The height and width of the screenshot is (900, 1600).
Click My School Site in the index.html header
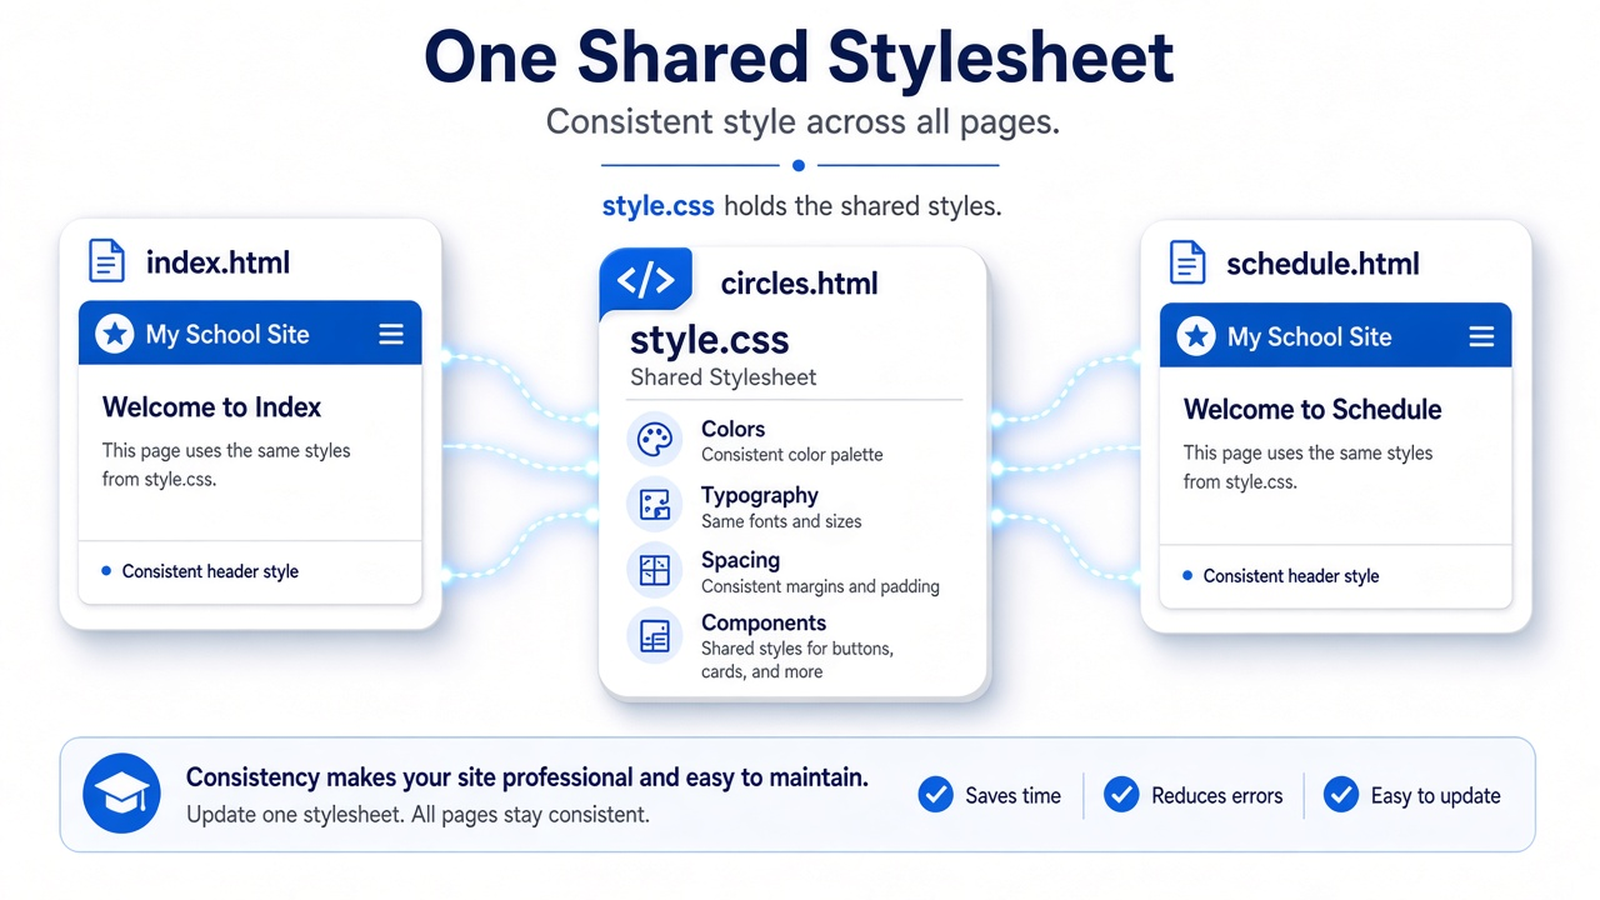(x=228, y=334)
